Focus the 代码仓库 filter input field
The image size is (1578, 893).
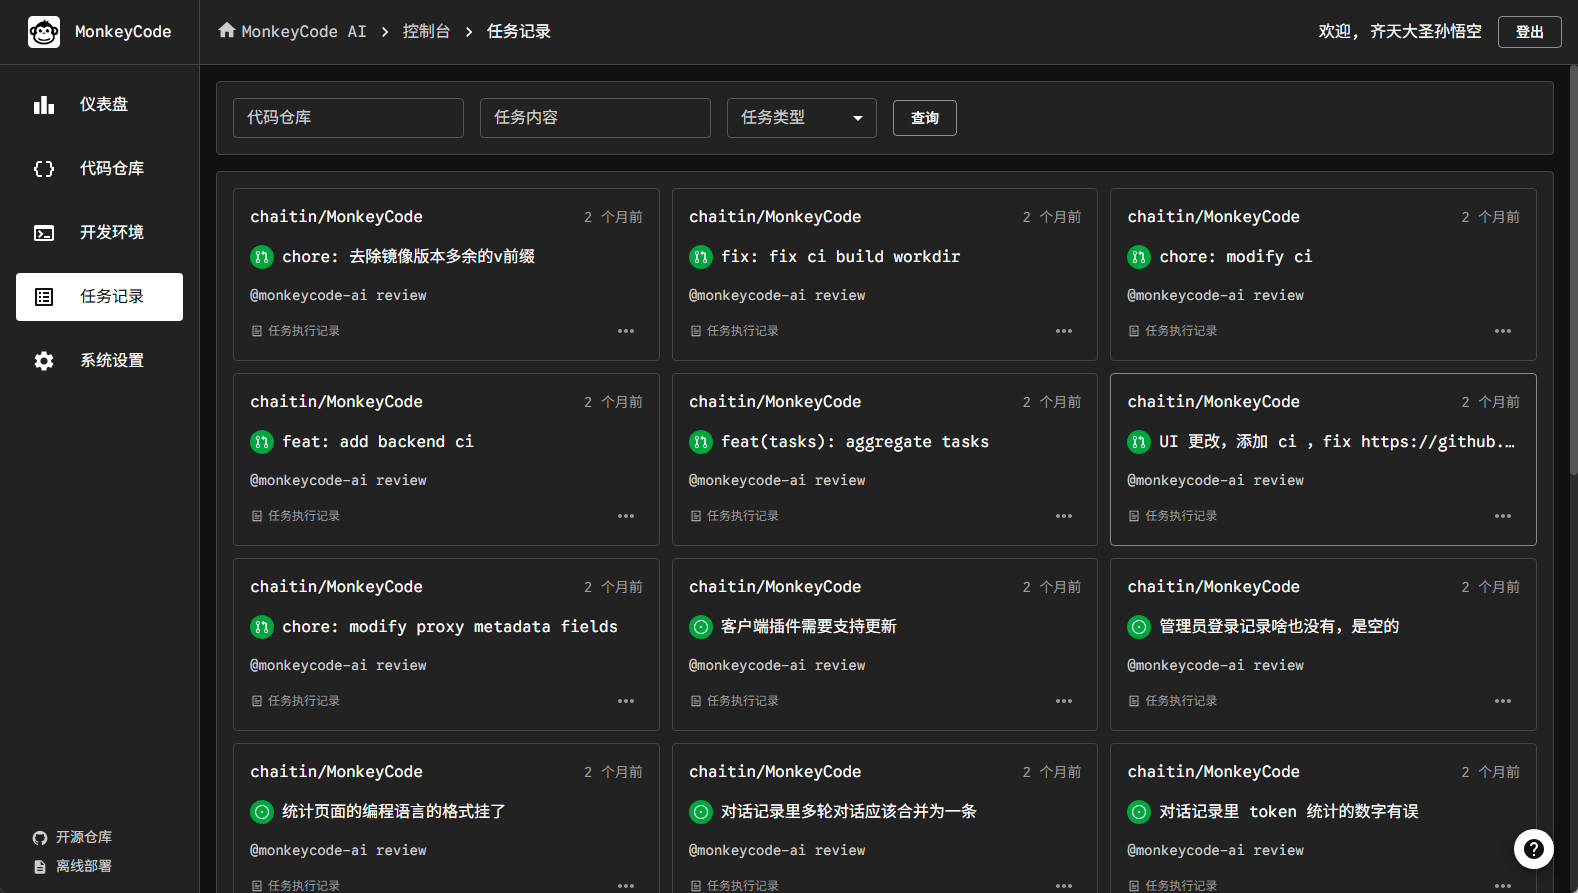pos(348,118)
